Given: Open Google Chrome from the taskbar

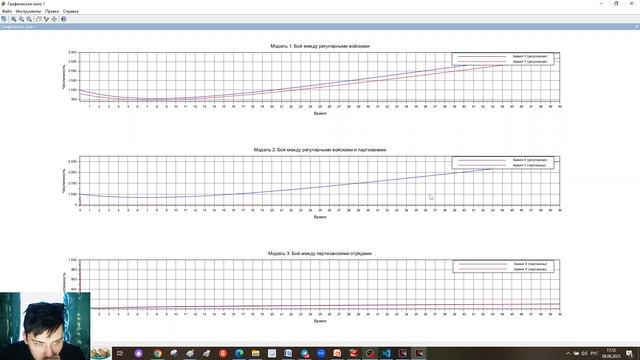Looking at the screenshot, I should coord(158,353).
